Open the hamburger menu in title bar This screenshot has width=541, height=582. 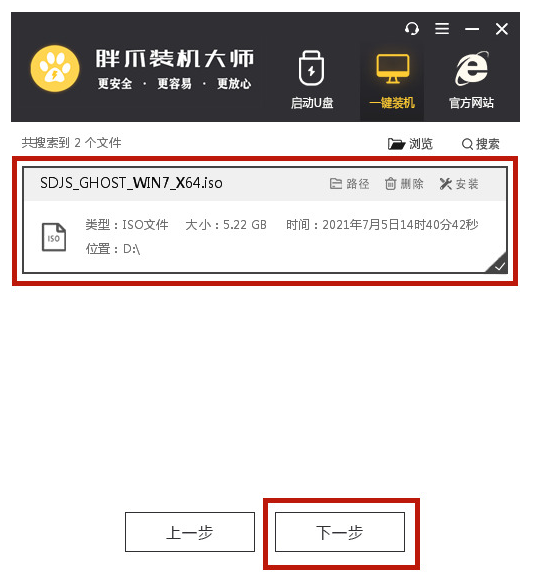(x=442, y=29)
